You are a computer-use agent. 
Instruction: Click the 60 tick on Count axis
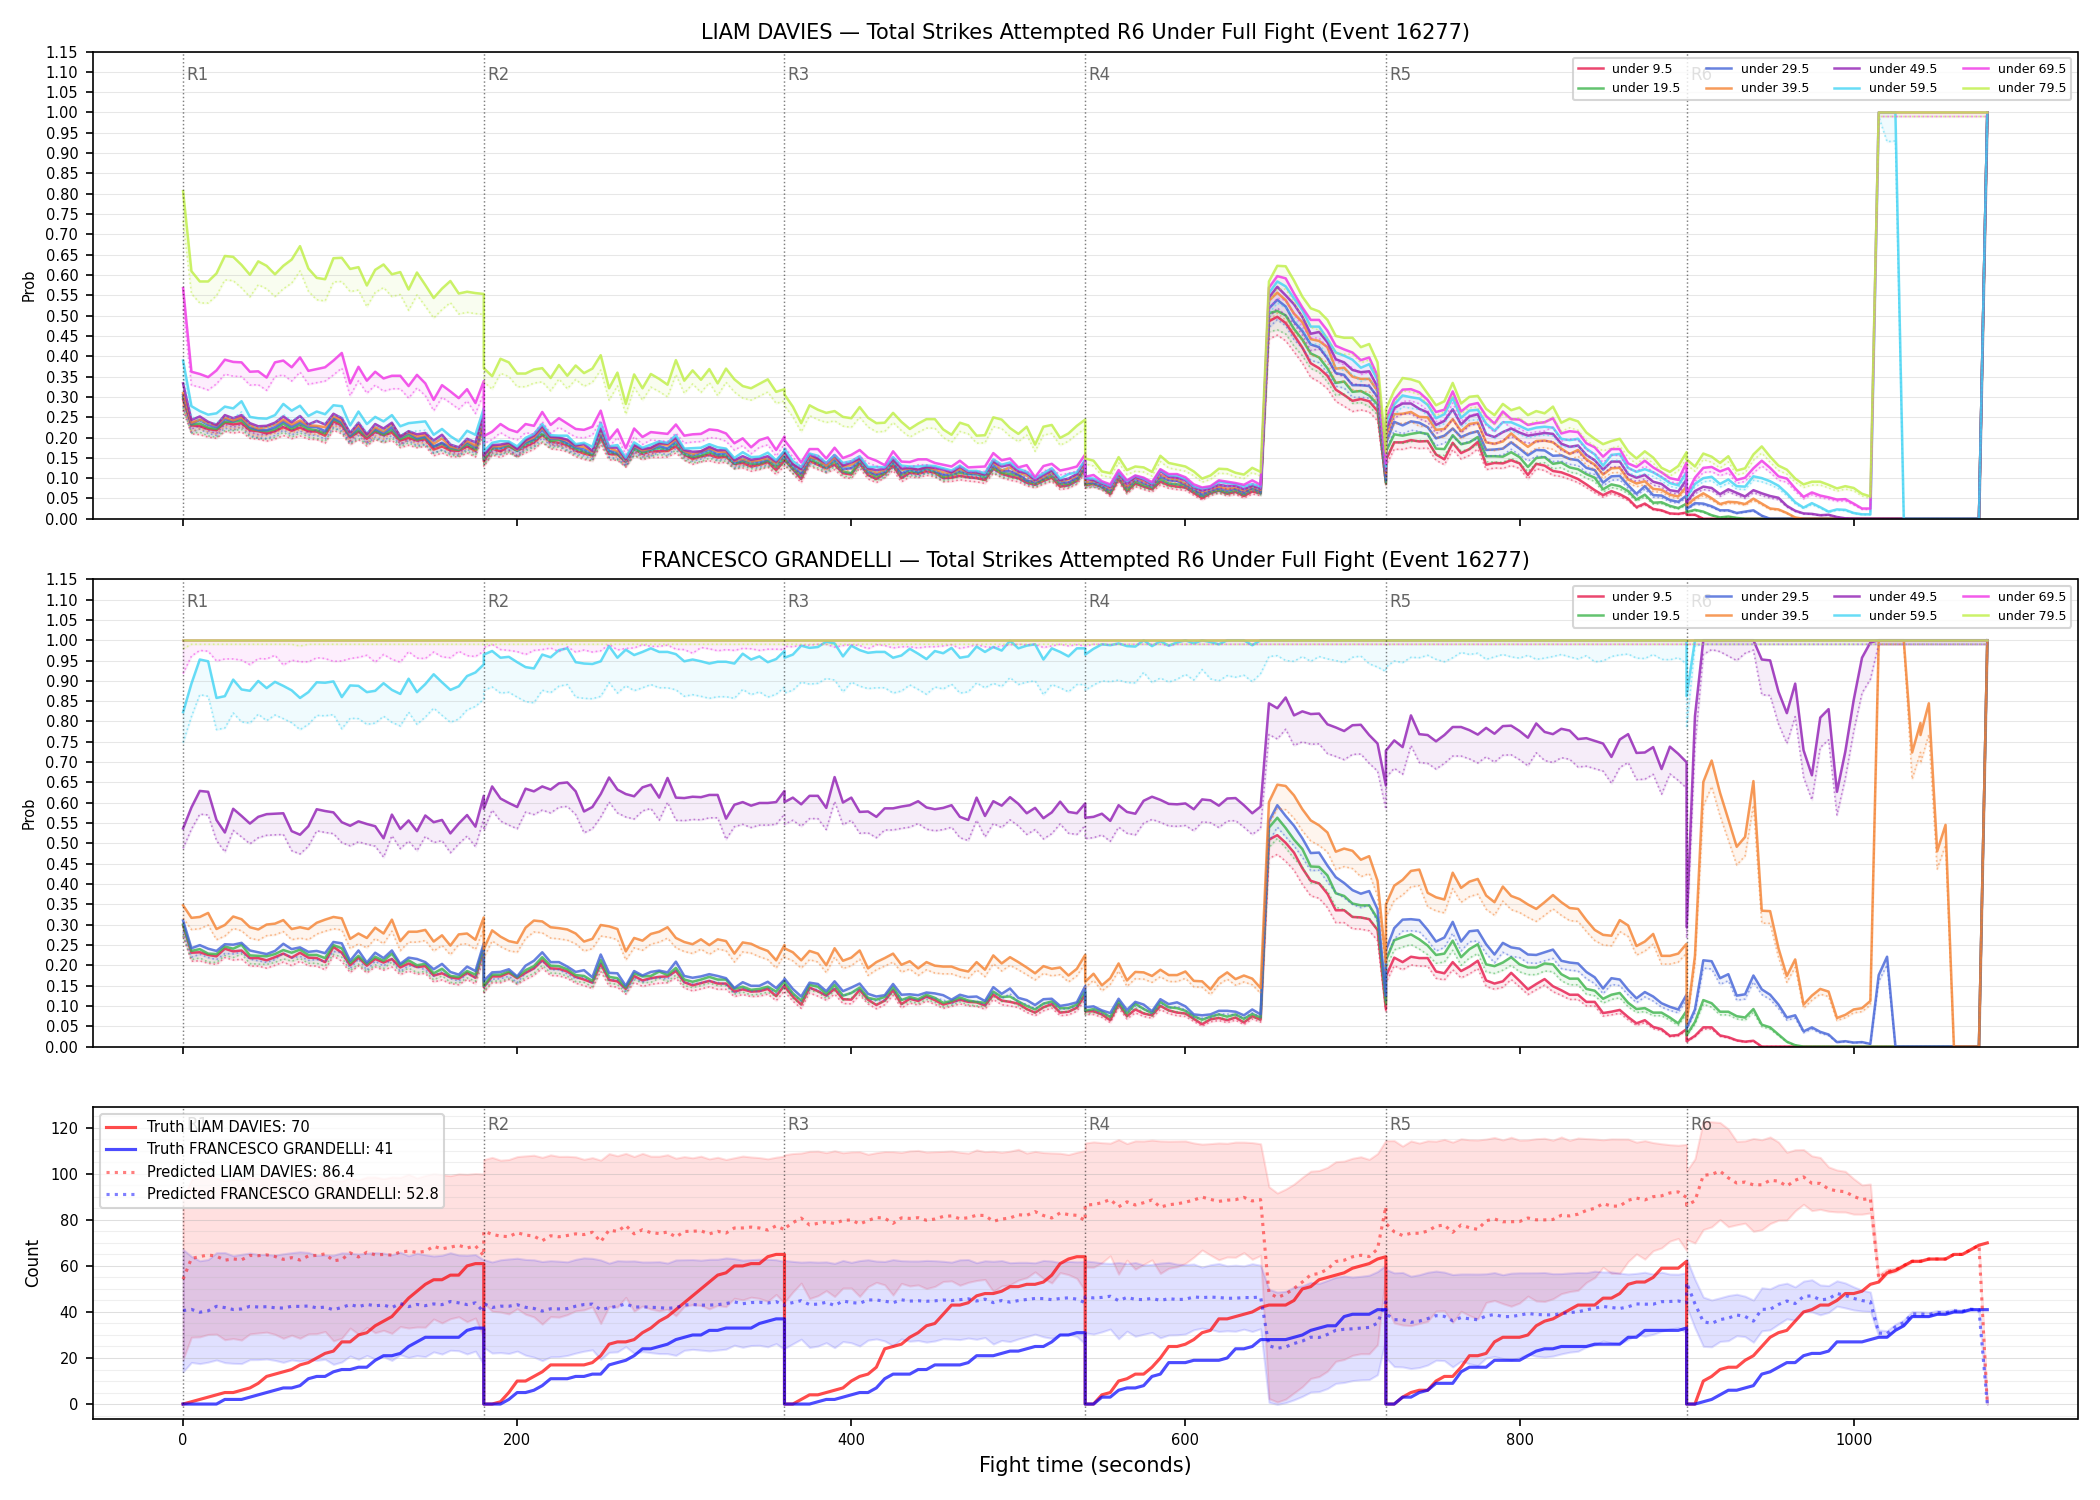pos(69,1266)
